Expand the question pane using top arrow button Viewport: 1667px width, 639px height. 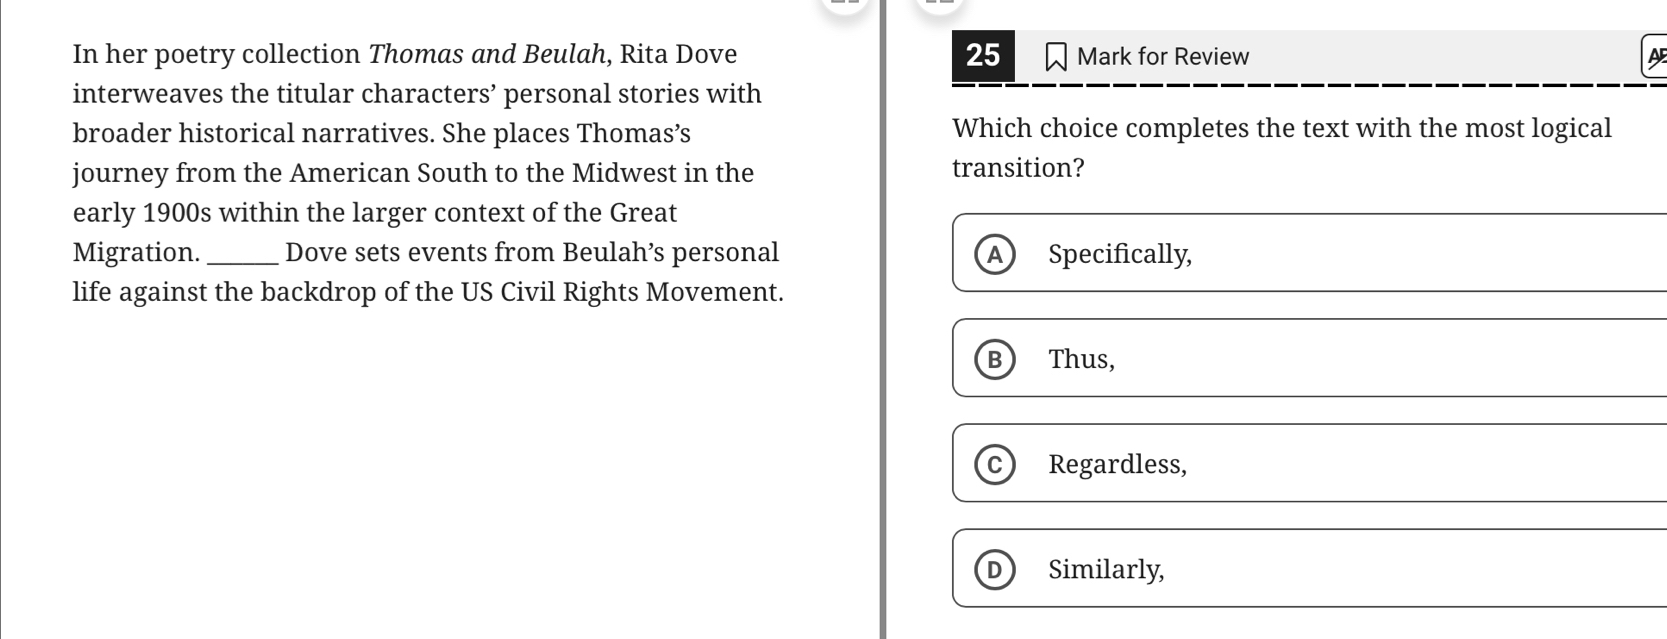[x=939, y=5]
